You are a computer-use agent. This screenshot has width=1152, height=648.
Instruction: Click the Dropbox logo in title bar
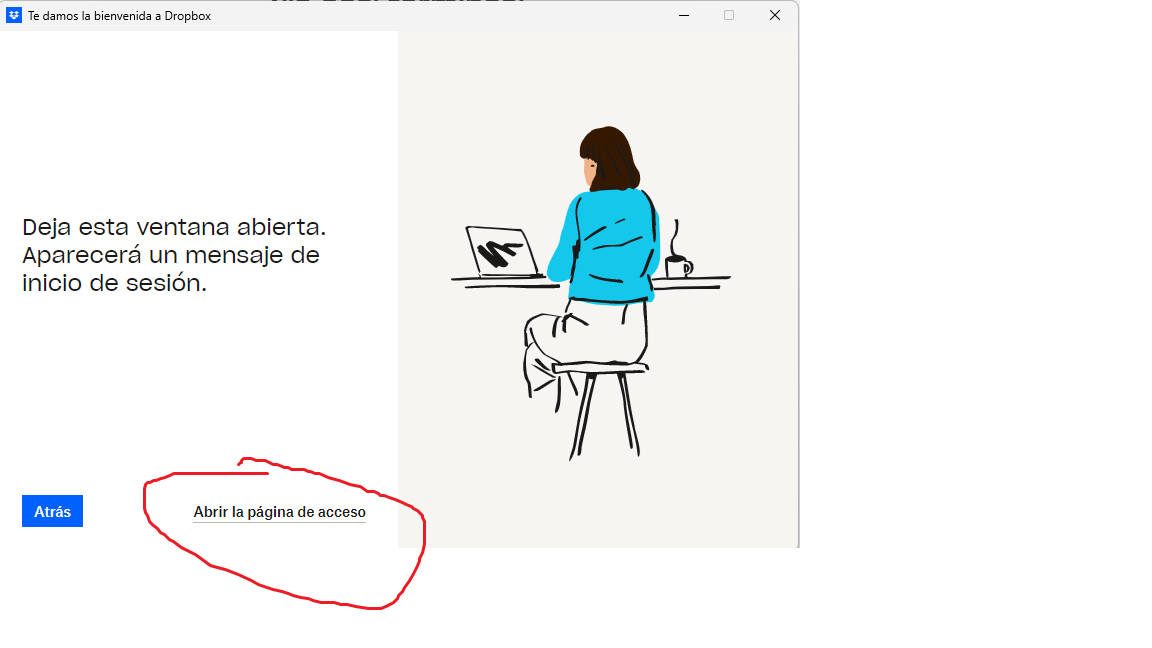point(14,15)
